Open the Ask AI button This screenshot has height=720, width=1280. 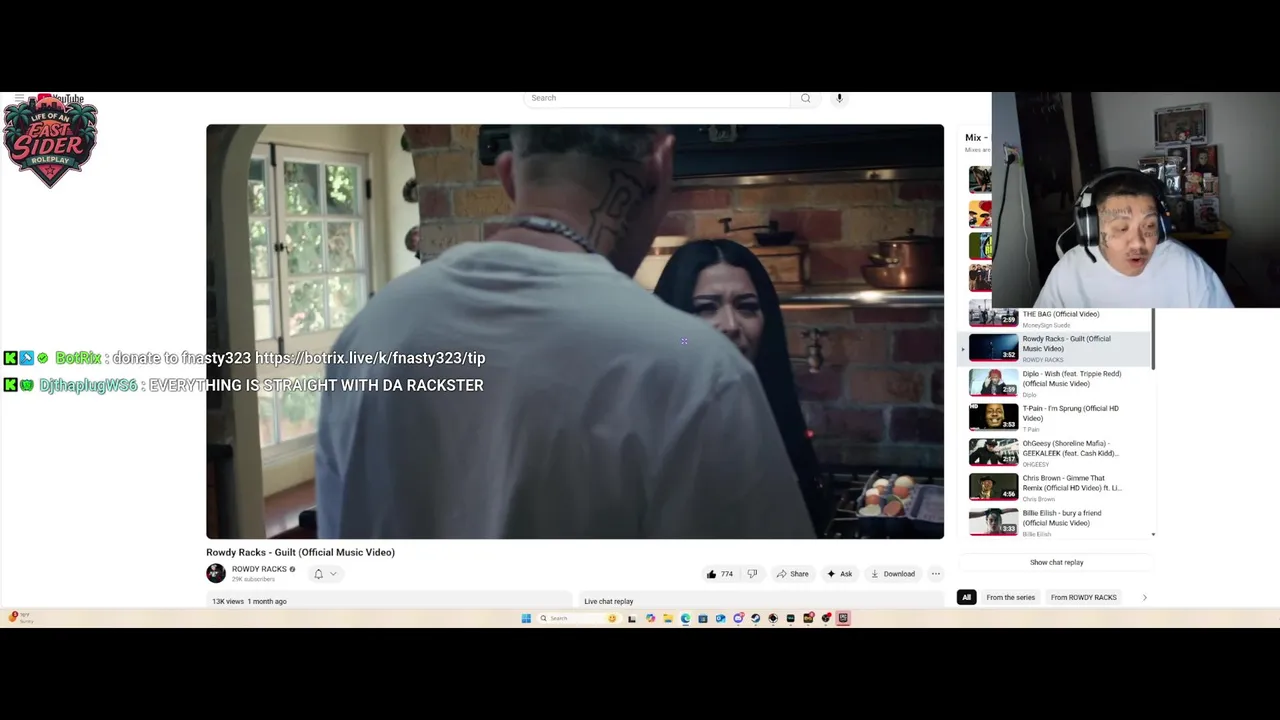[839, 574]
